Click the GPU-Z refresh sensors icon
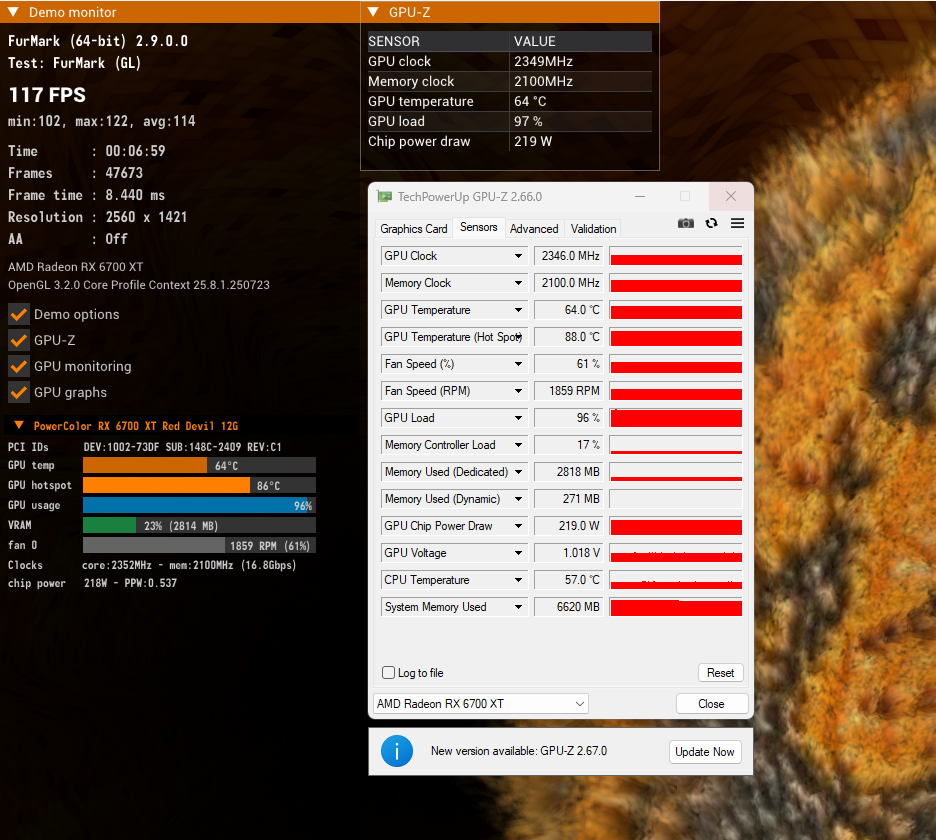Viewport: 936px width, 840px height. [x=711, y=223]
